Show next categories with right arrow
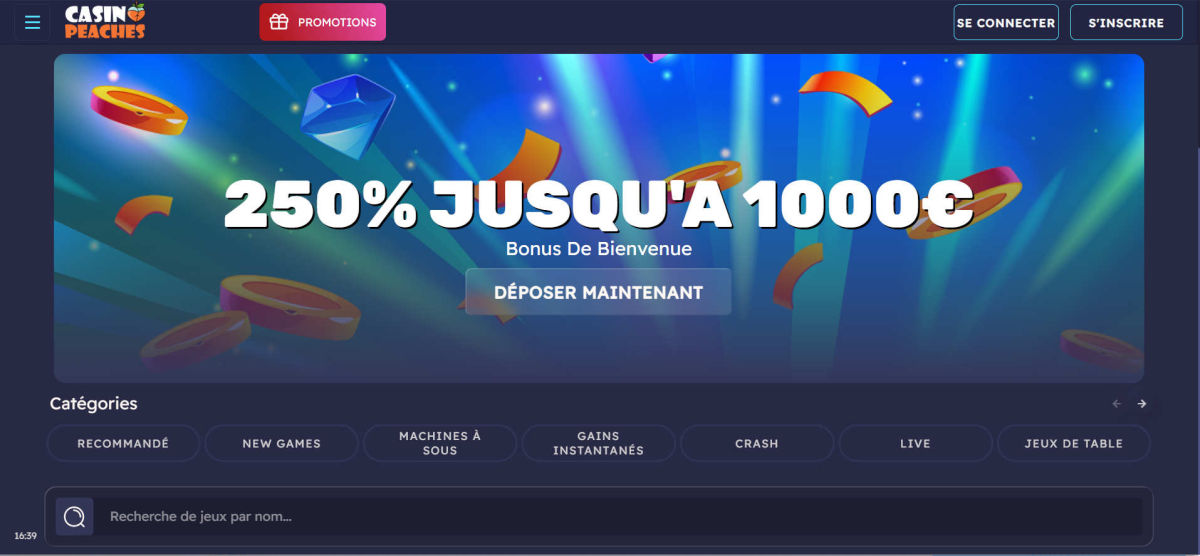Image resolution: width=1200 pixels, height=556 pixels. coord(1142,404)
